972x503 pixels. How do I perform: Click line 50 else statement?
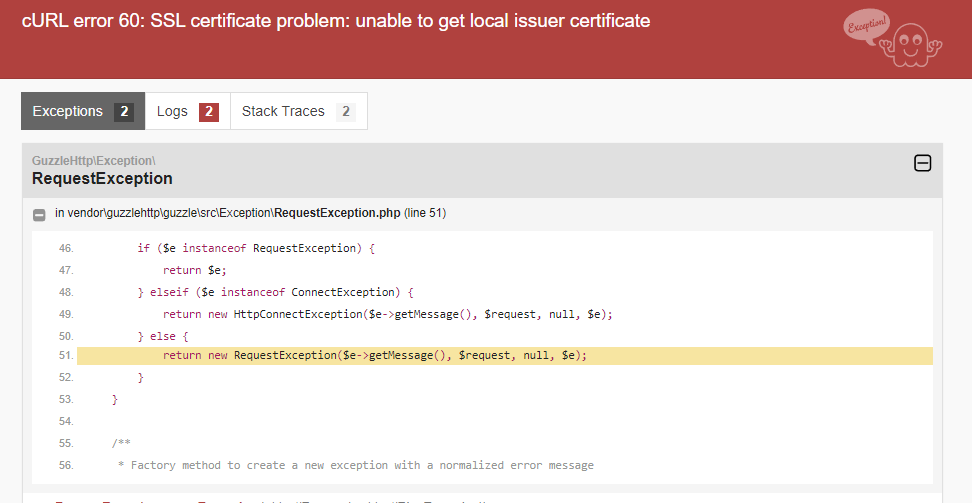[x=163, y=336]
